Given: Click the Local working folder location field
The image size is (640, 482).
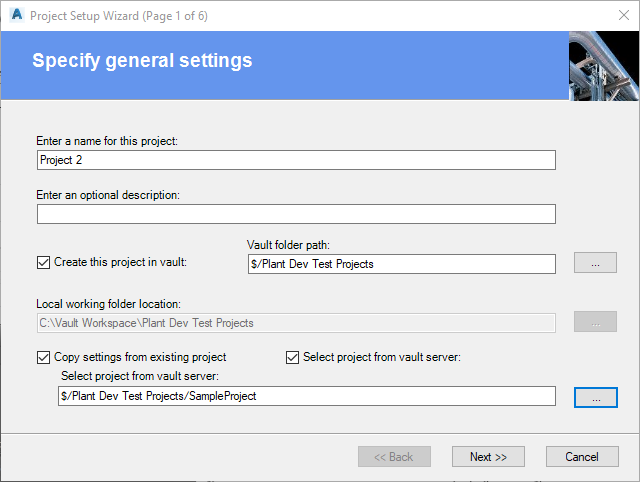Looking at the screenshot, I should (x=296, y=322).
